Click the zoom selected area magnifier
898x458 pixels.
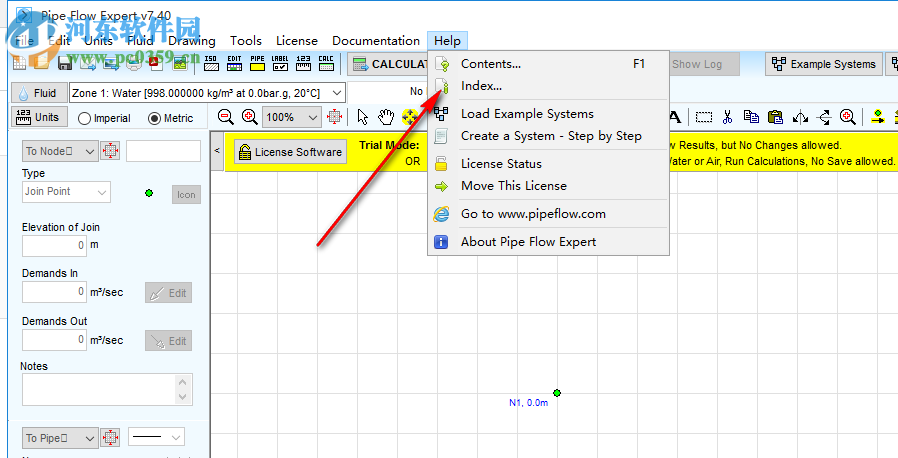(848, 117)
